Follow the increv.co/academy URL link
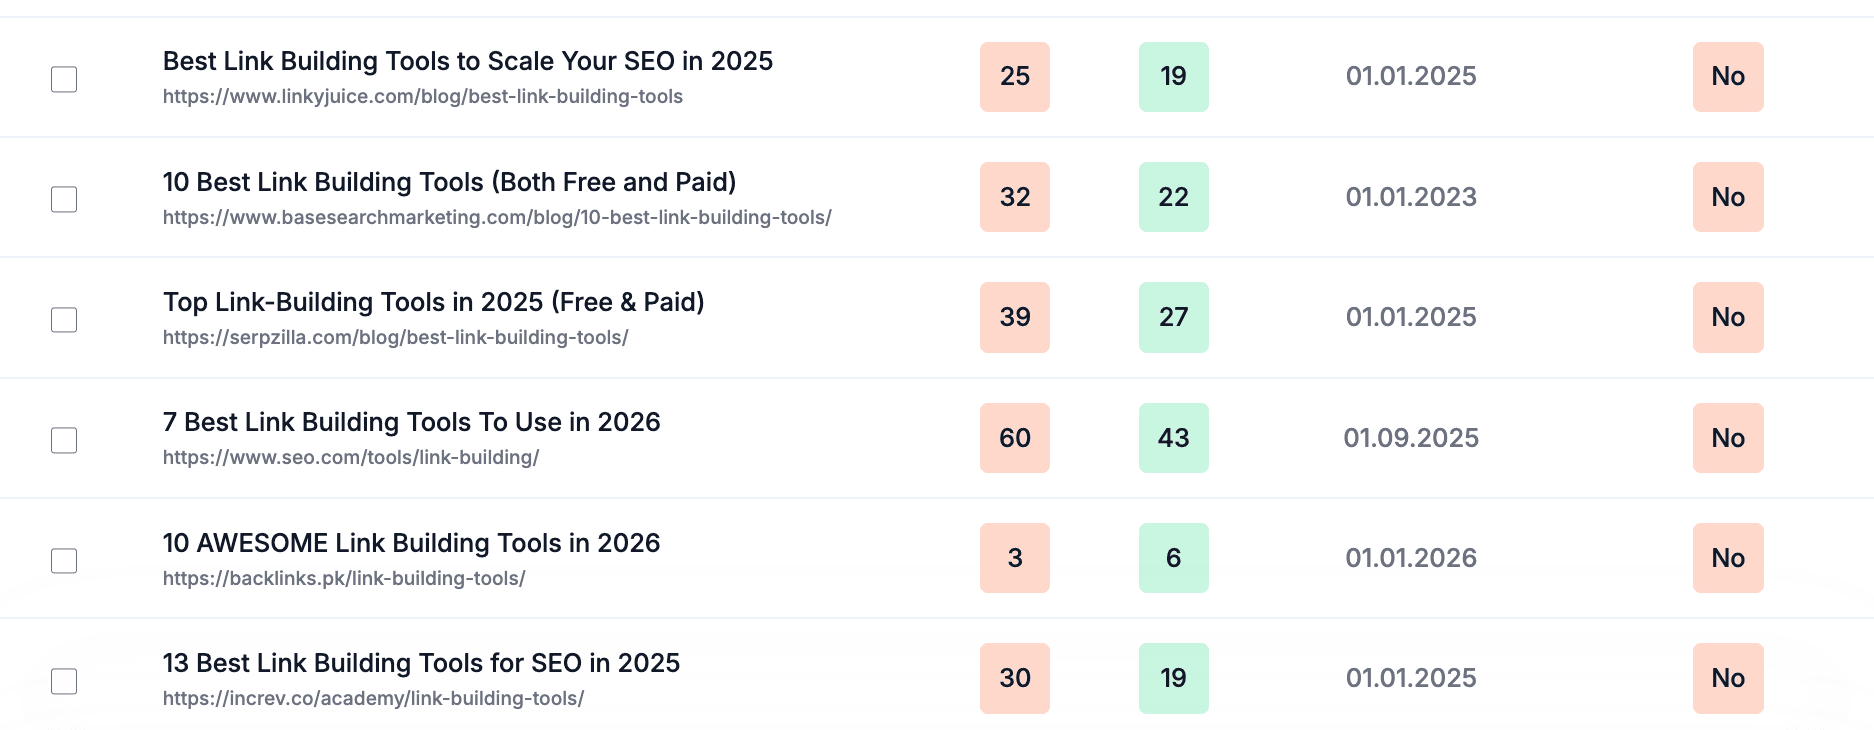This screenshot has height=730, width=1874. click(x=373, y=698)
